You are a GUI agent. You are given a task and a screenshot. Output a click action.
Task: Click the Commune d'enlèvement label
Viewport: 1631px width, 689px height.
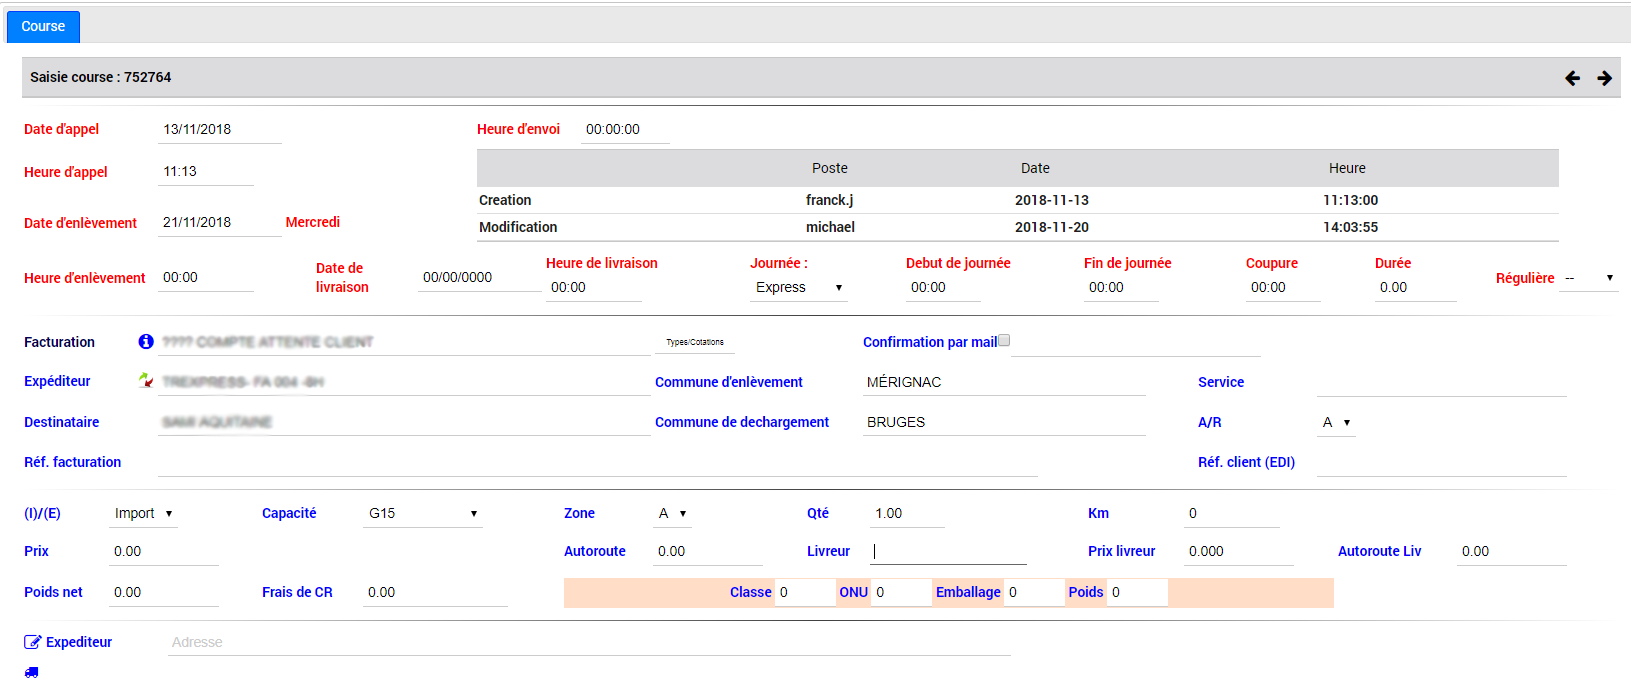(x=729, y=382)
